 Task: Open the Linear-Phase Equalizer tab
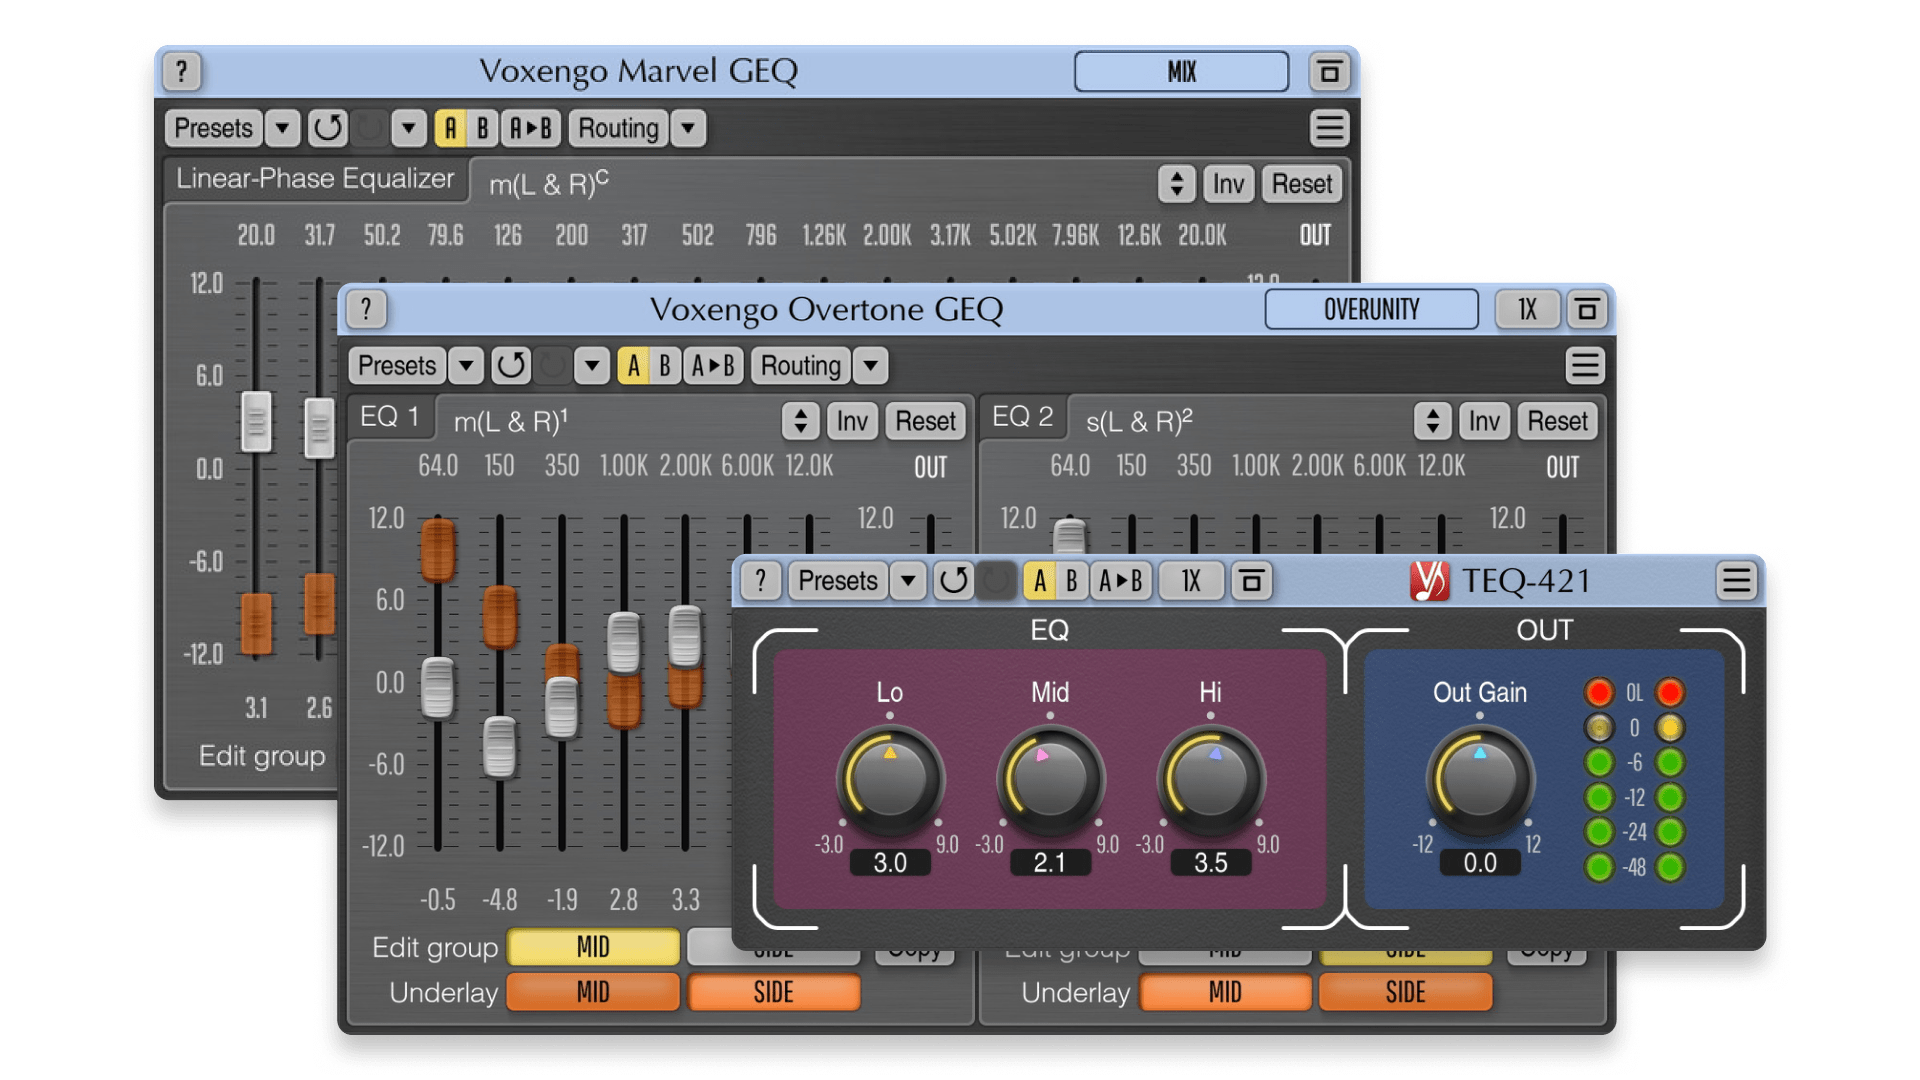pyautogui.click(x=315, y=179)
